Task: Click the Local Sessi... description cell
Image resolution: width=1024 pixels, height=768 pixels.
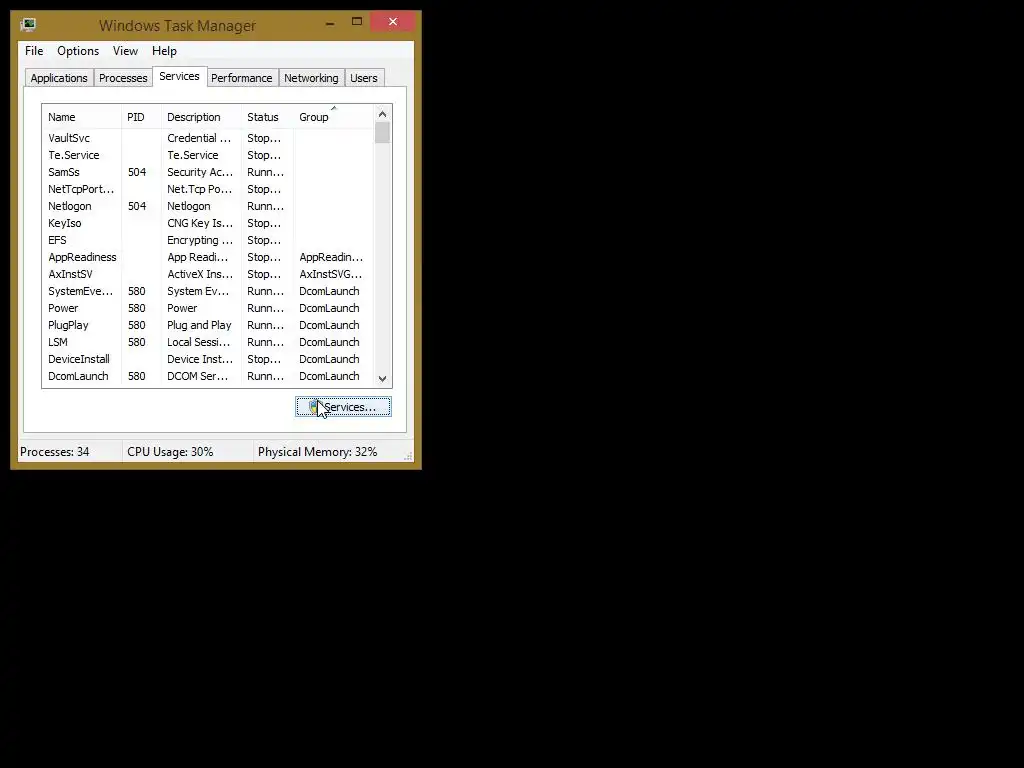Action: point(199,342)
